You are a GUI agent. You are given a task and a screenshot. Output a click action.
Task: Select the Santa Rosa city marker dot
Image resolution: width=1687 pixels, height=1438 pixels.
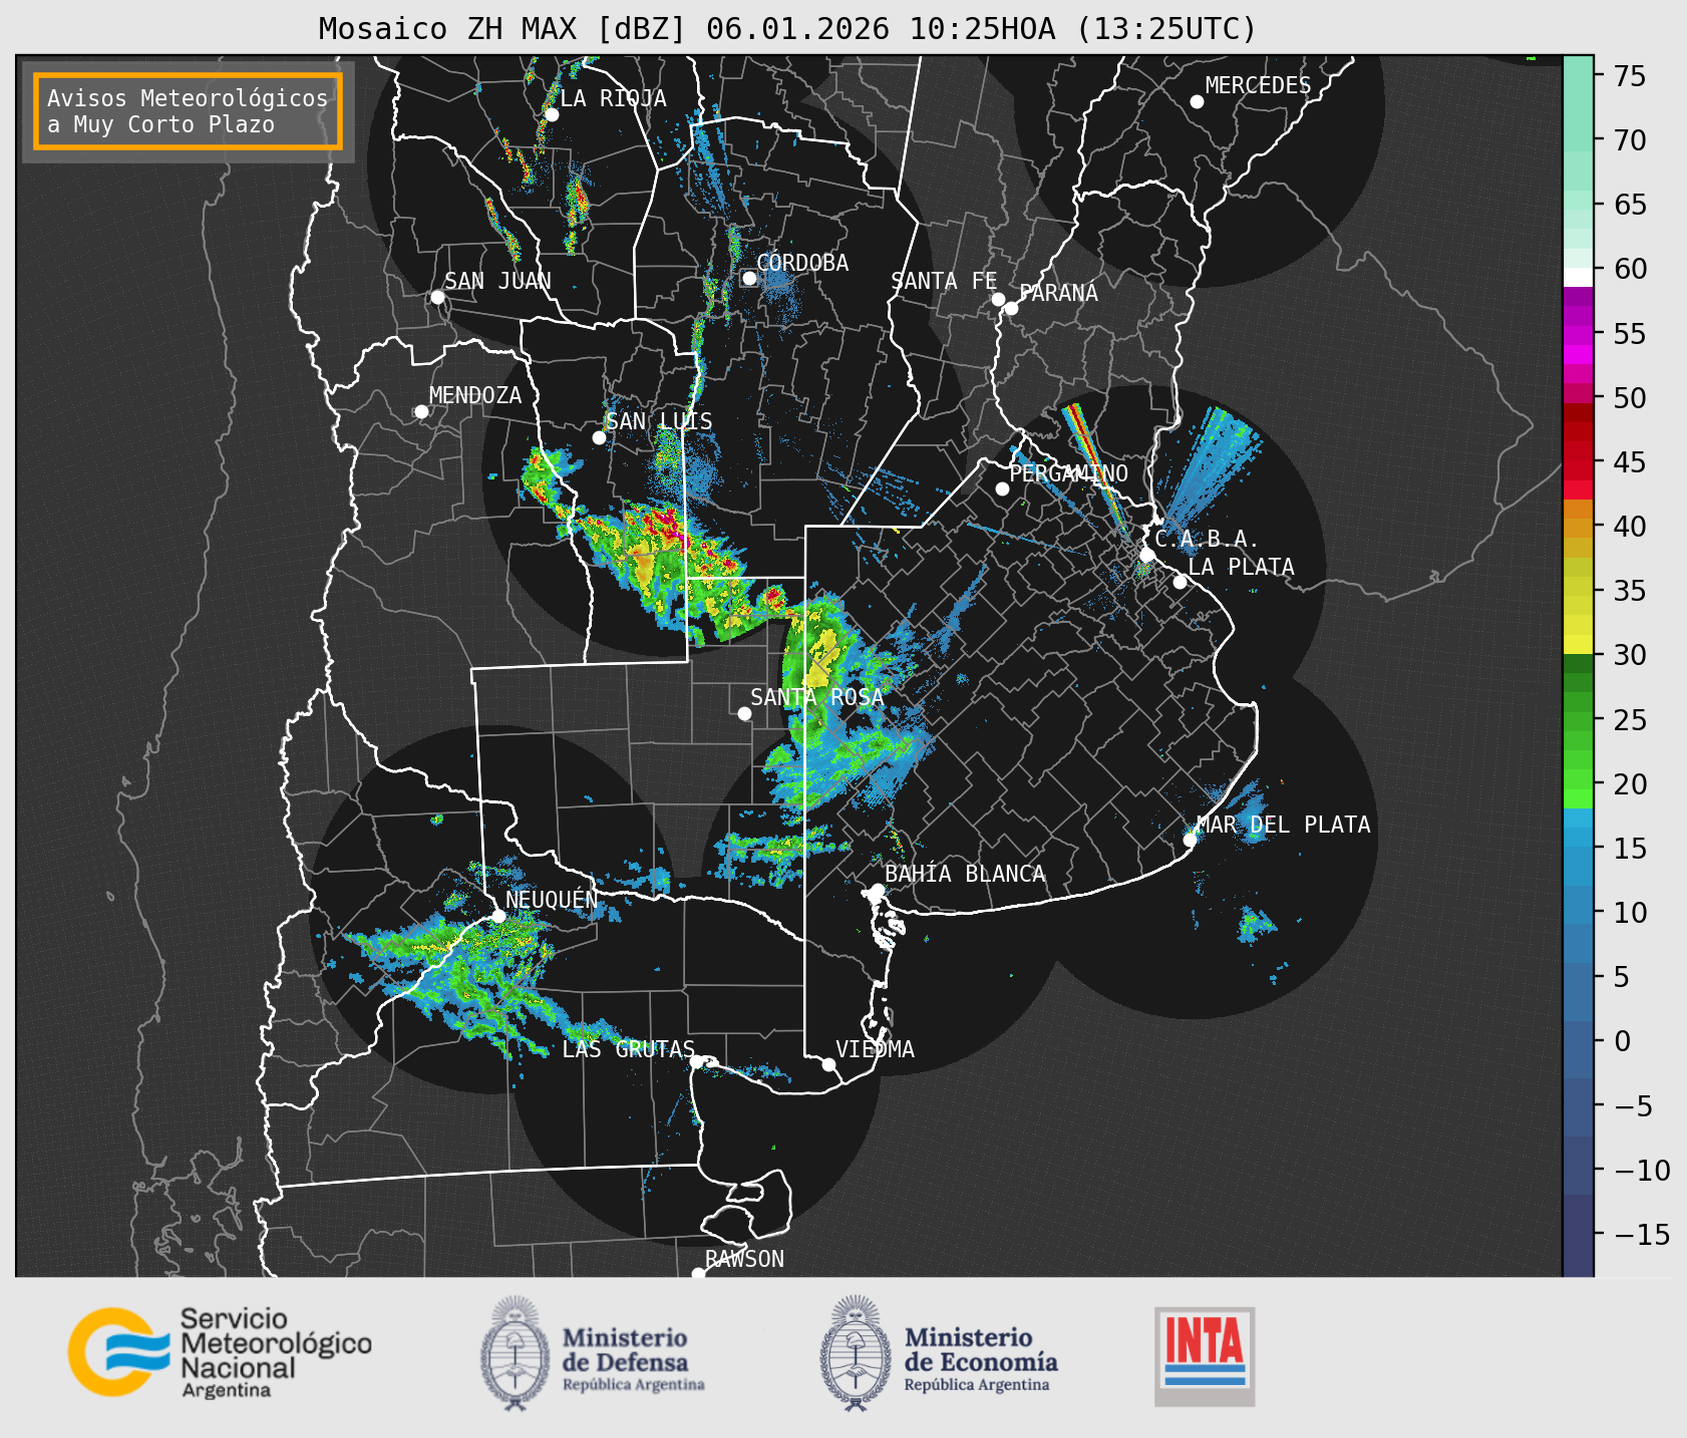744,713
